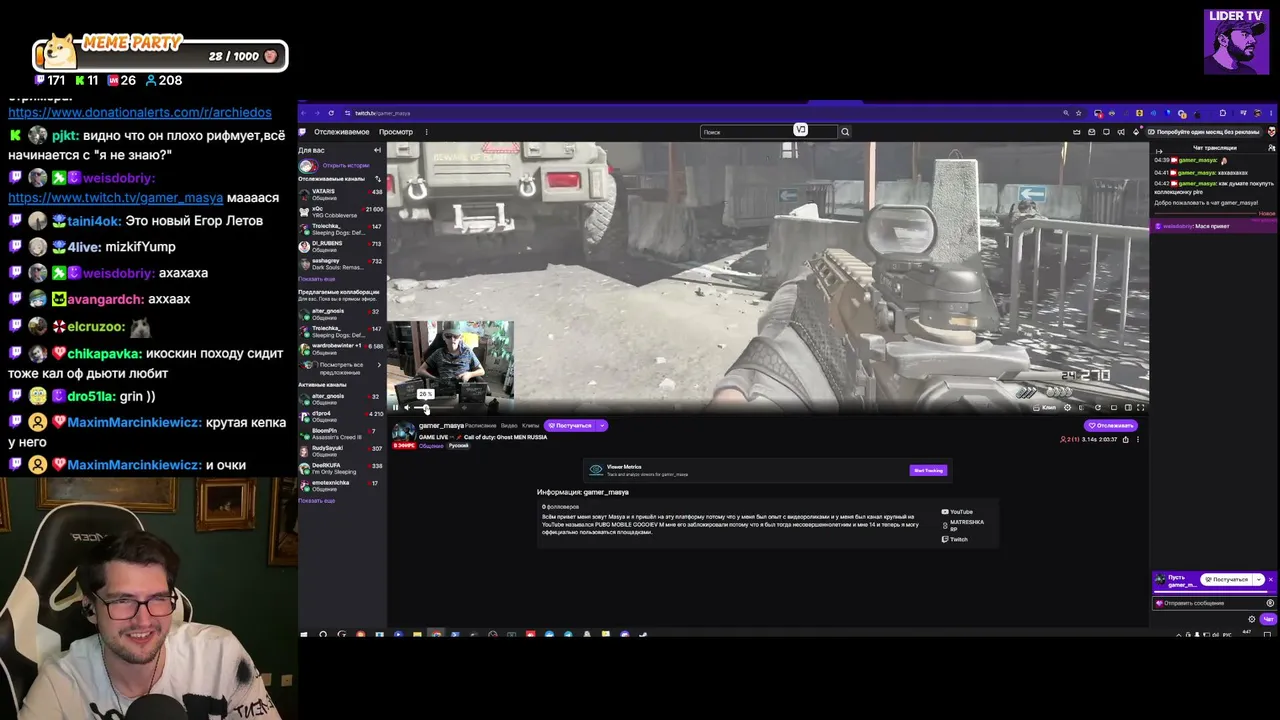Open chat settings gear
The height and width of the screenshot is (720, 1280).
pyautogui.click(x=1251, y=619)
